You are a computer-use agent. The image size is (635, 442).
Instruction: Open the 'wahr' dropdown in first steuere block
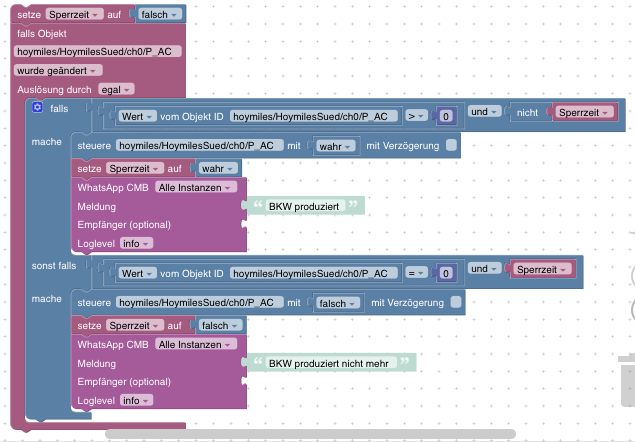click(336, 146)
